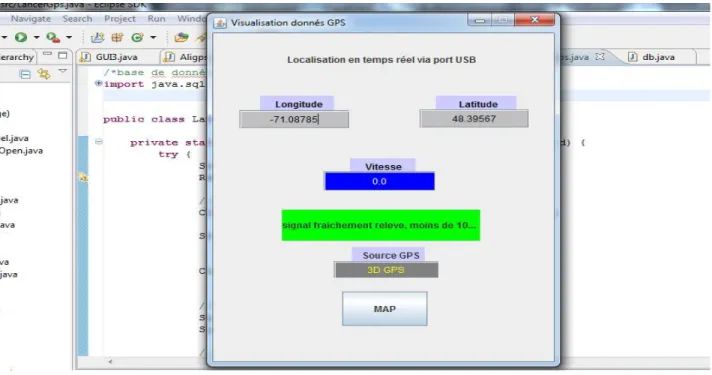Click the warning marker in editor gutter
The height and width of the screenshot is (375, 712).
pos(83,178)
